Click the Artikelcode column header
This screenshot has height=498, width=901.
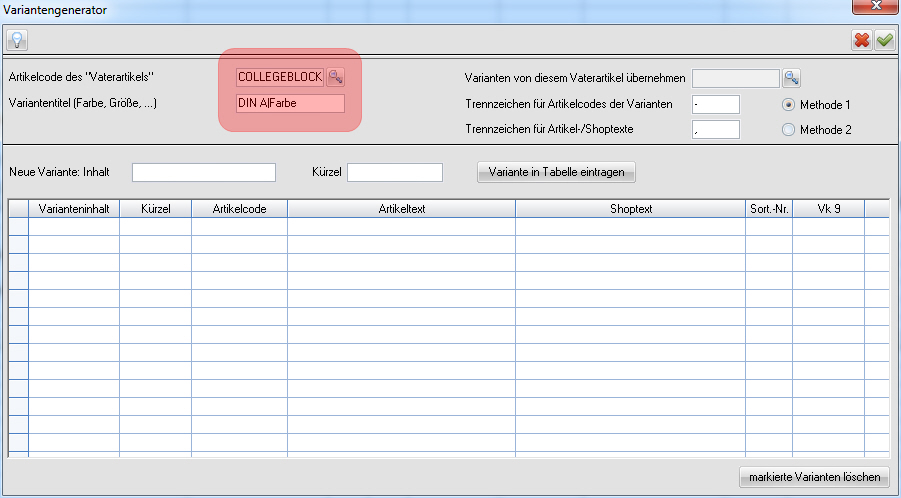pyautogui.click(x=239, y=208)
